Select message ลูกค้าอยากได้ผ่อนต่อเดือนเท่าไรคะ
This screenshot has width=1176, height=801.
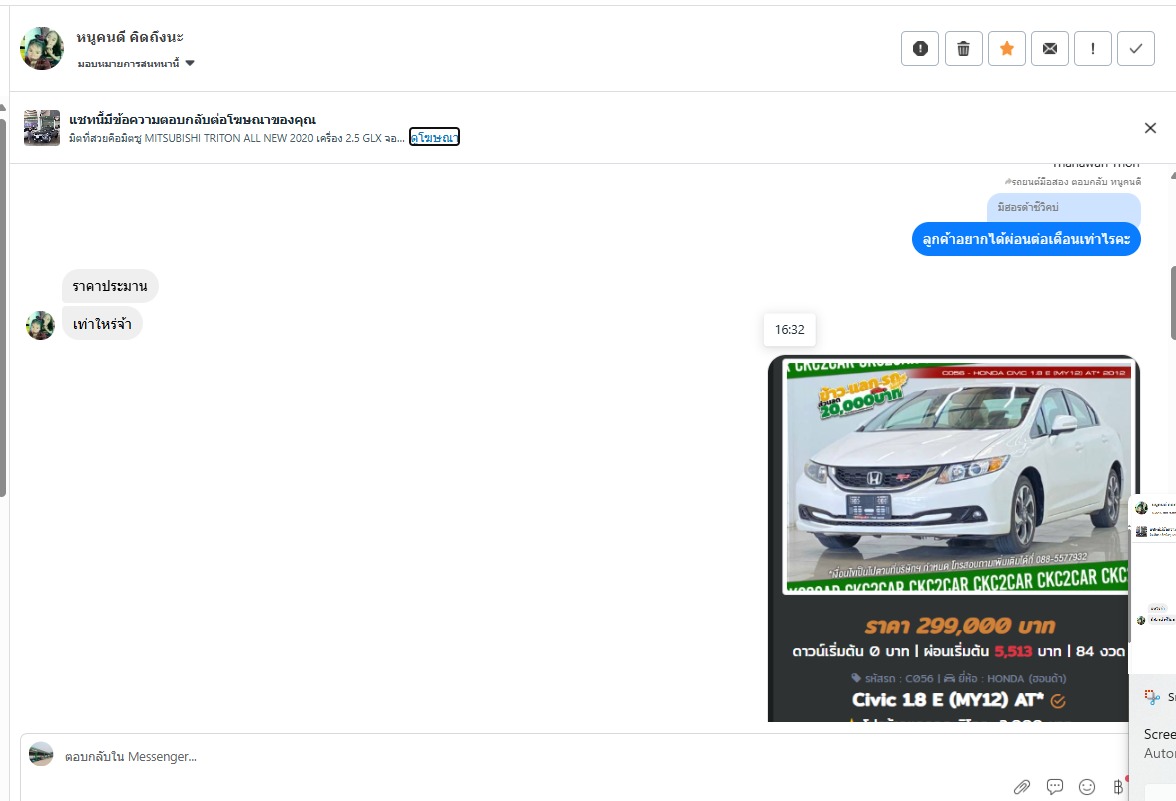pos(1026,239)
